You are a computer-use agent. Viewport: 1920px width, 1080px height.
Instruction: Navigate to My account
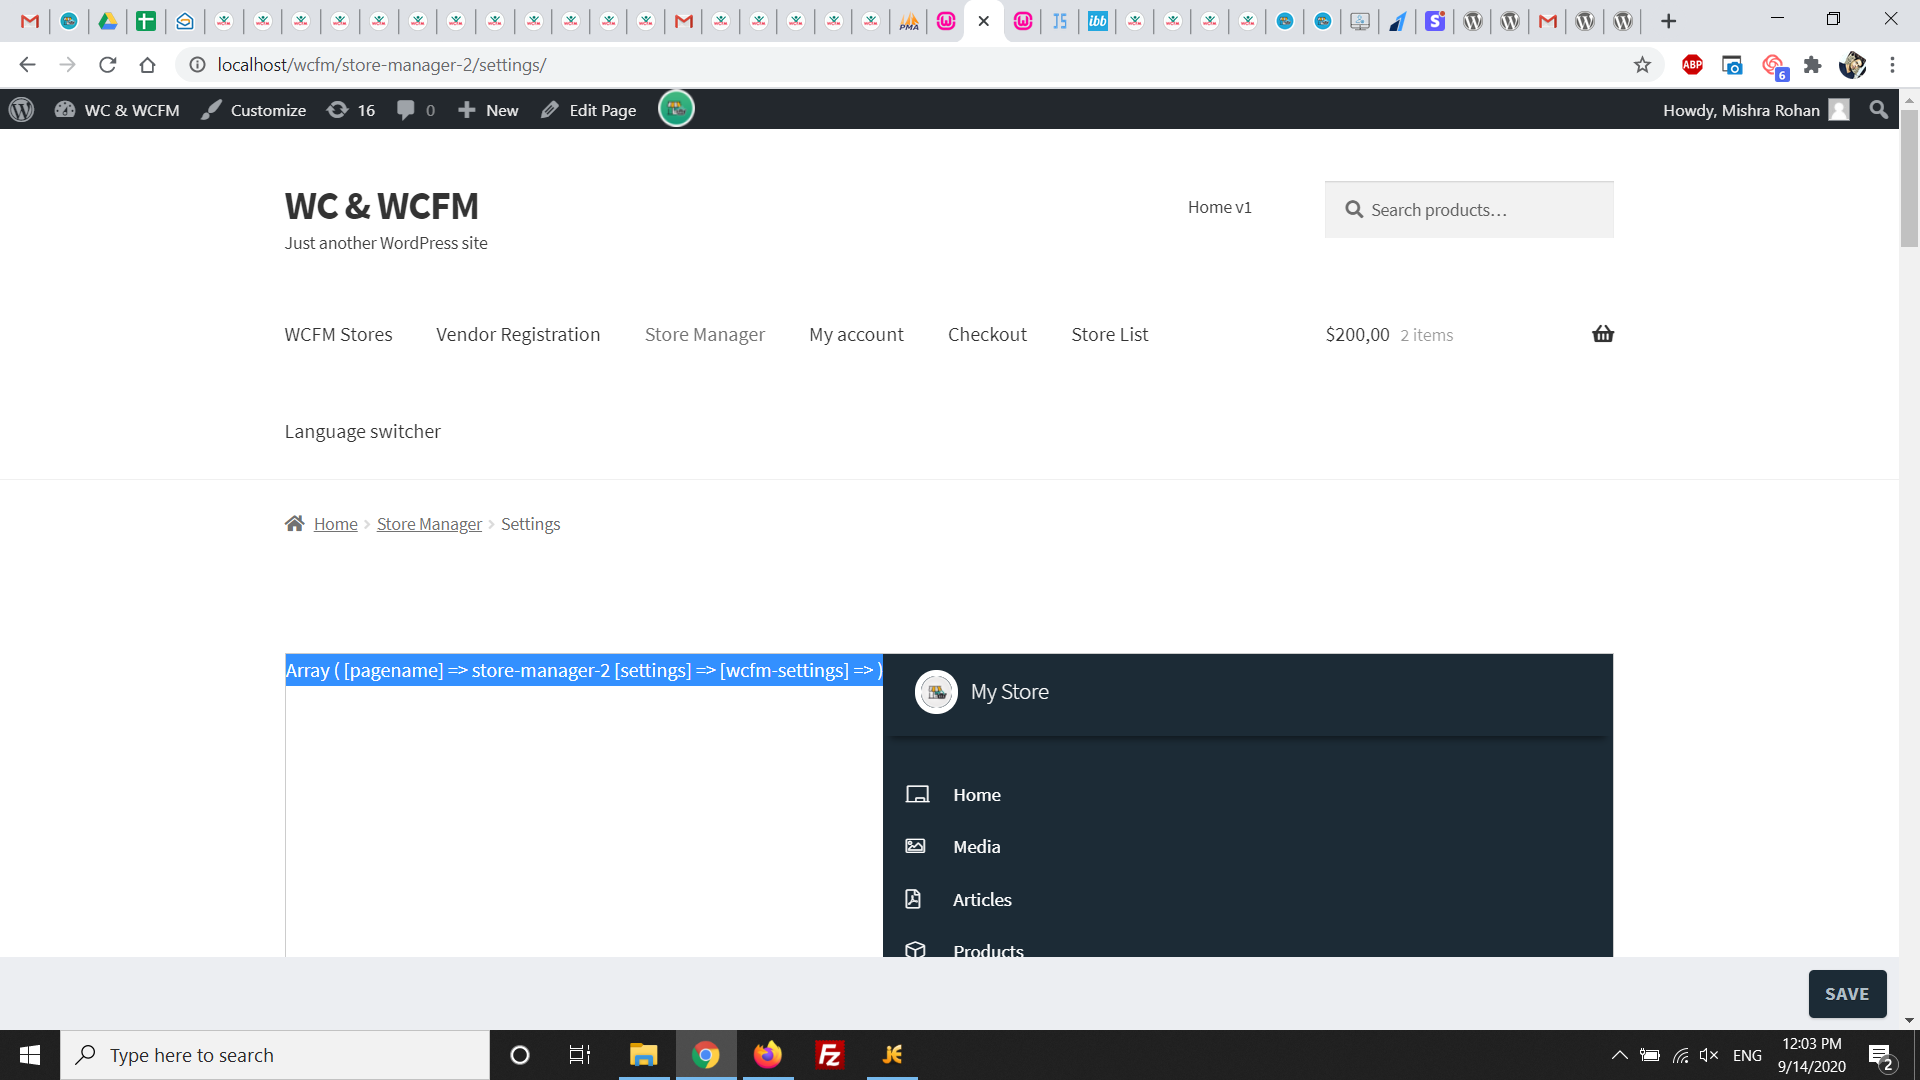pos(856,334)
